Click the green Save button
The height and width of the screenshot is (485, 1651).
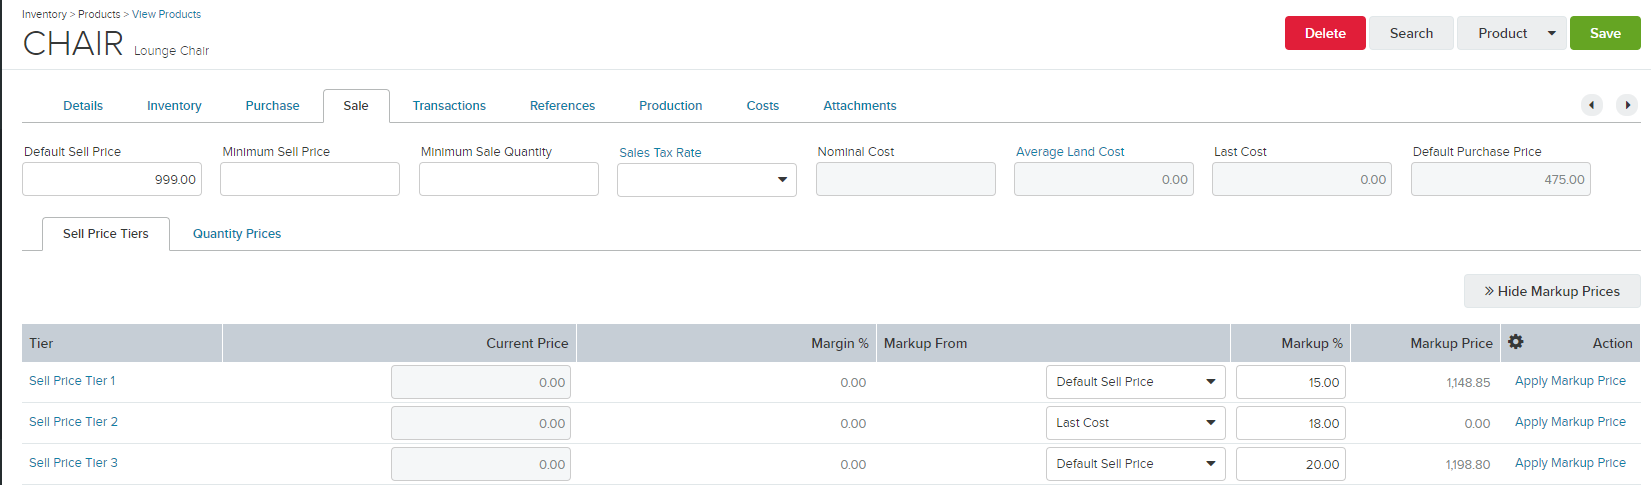tap(1605, 33)
